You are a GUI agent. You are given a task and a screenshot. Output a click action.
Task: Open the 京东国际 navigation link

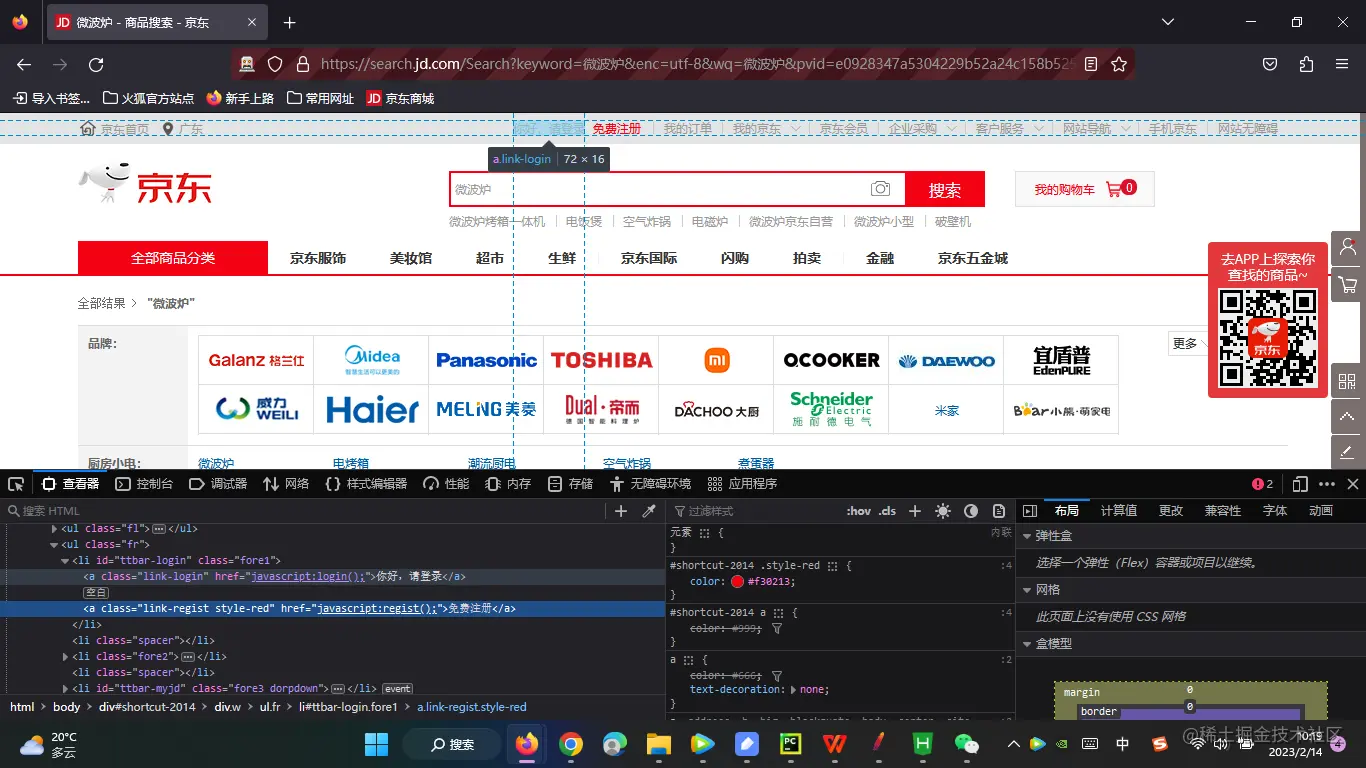tap(649, 258)
